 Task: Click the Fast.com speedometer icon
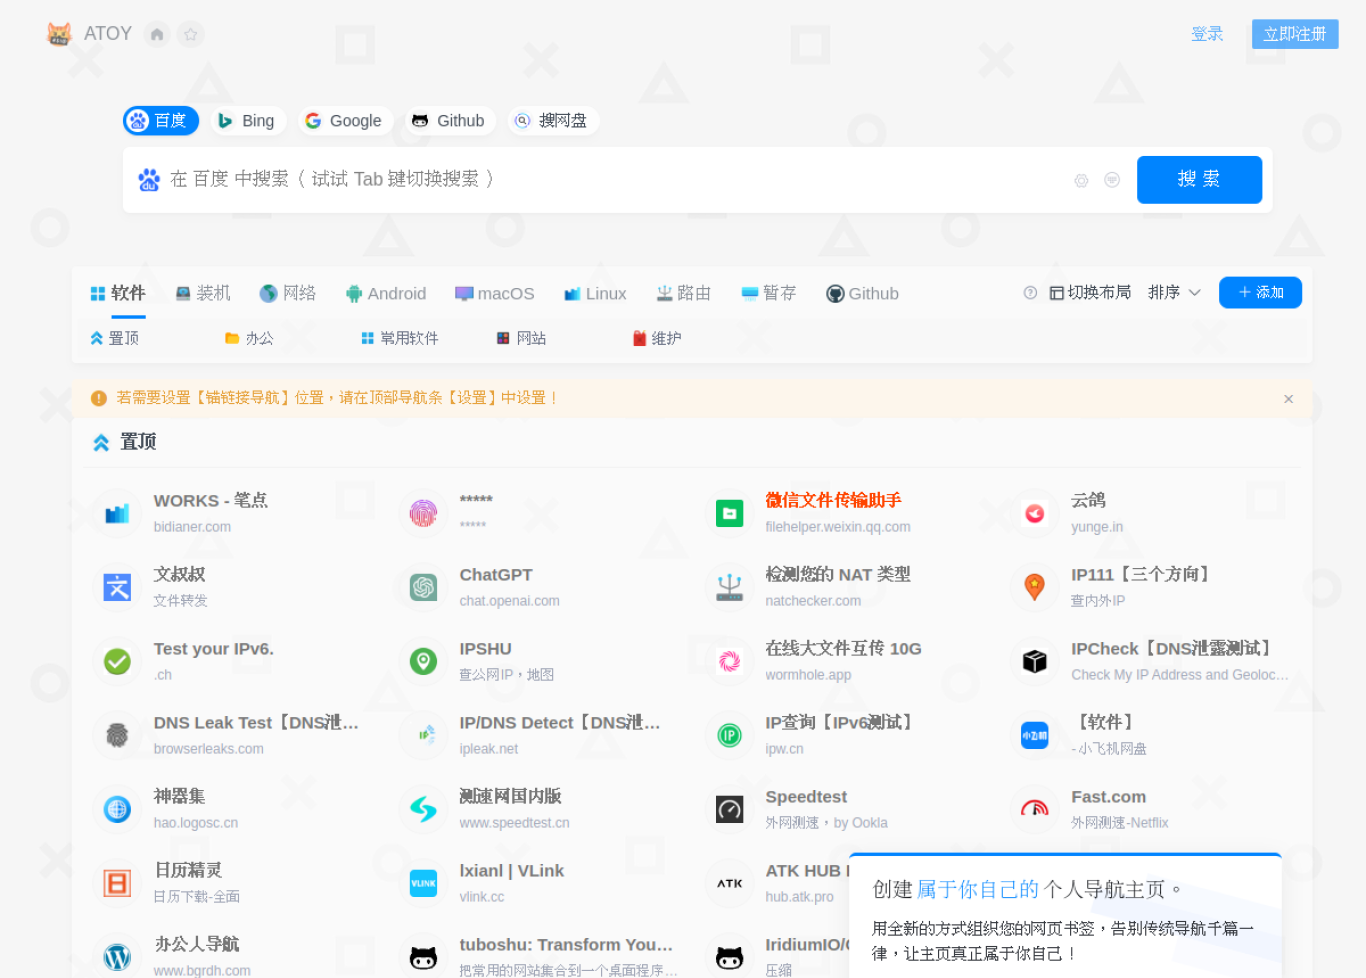click(1035, 809)
